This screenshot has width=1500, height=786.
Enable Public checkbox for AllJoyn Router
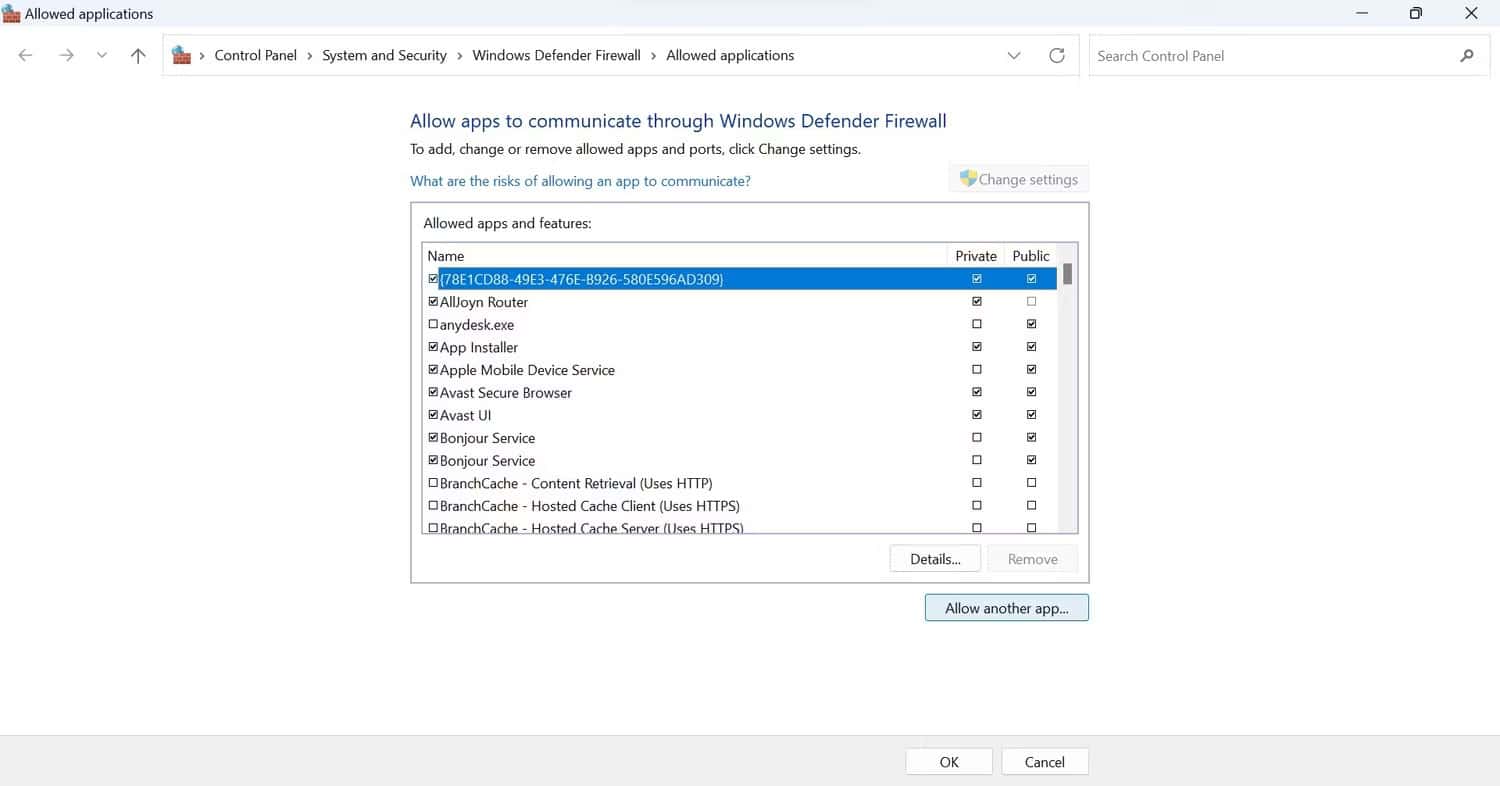click(1032, 301)
